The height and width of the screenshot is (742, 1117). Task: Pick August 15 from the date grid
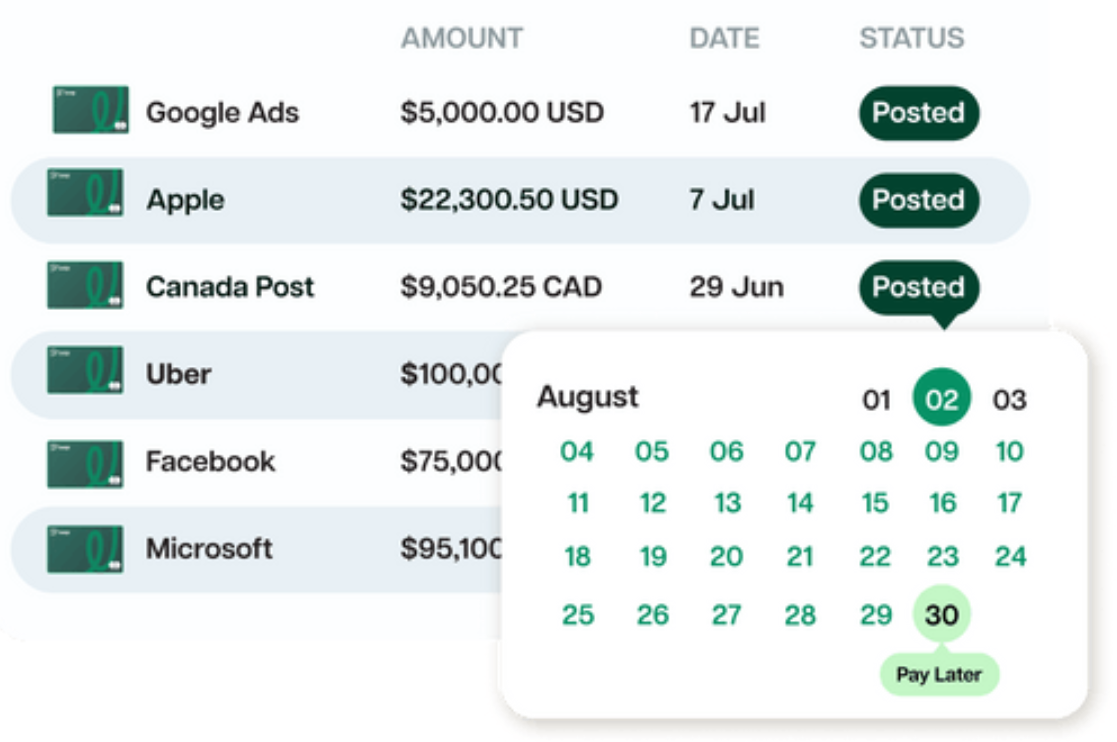click(875, 504)
